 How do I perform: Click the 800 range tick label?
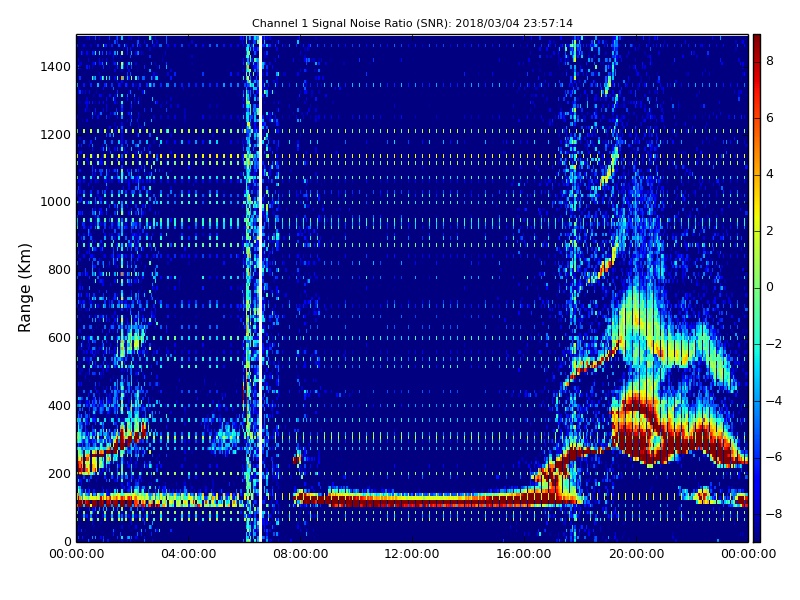point(59,270)
